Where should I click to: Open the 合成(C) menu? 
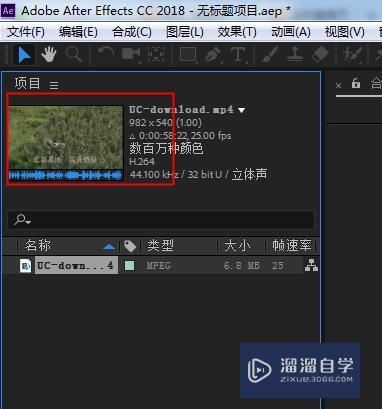point(132,32)
